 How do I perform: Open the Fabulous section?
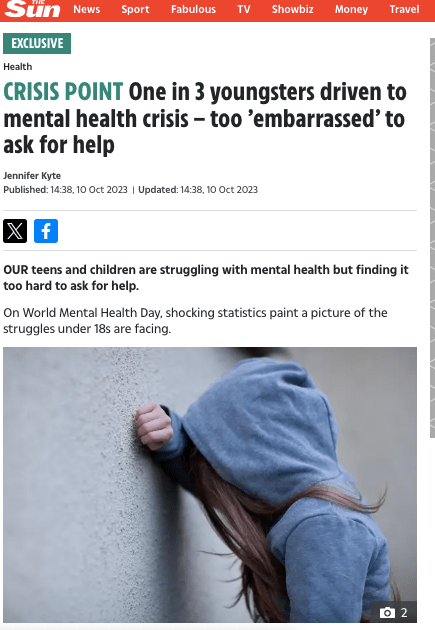pos(193,9)
